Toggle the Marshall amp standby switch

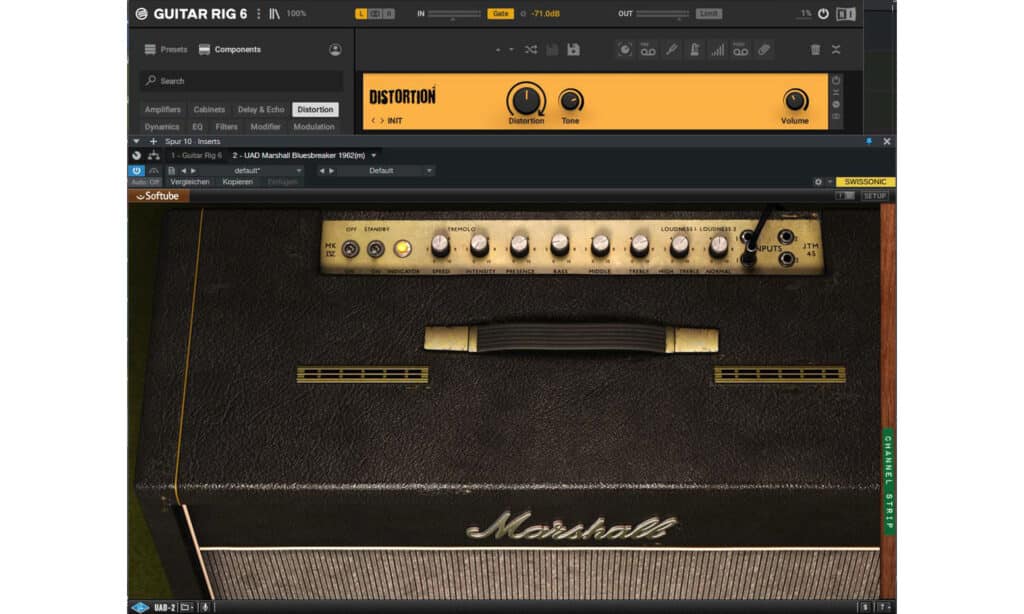click(376, 248)
